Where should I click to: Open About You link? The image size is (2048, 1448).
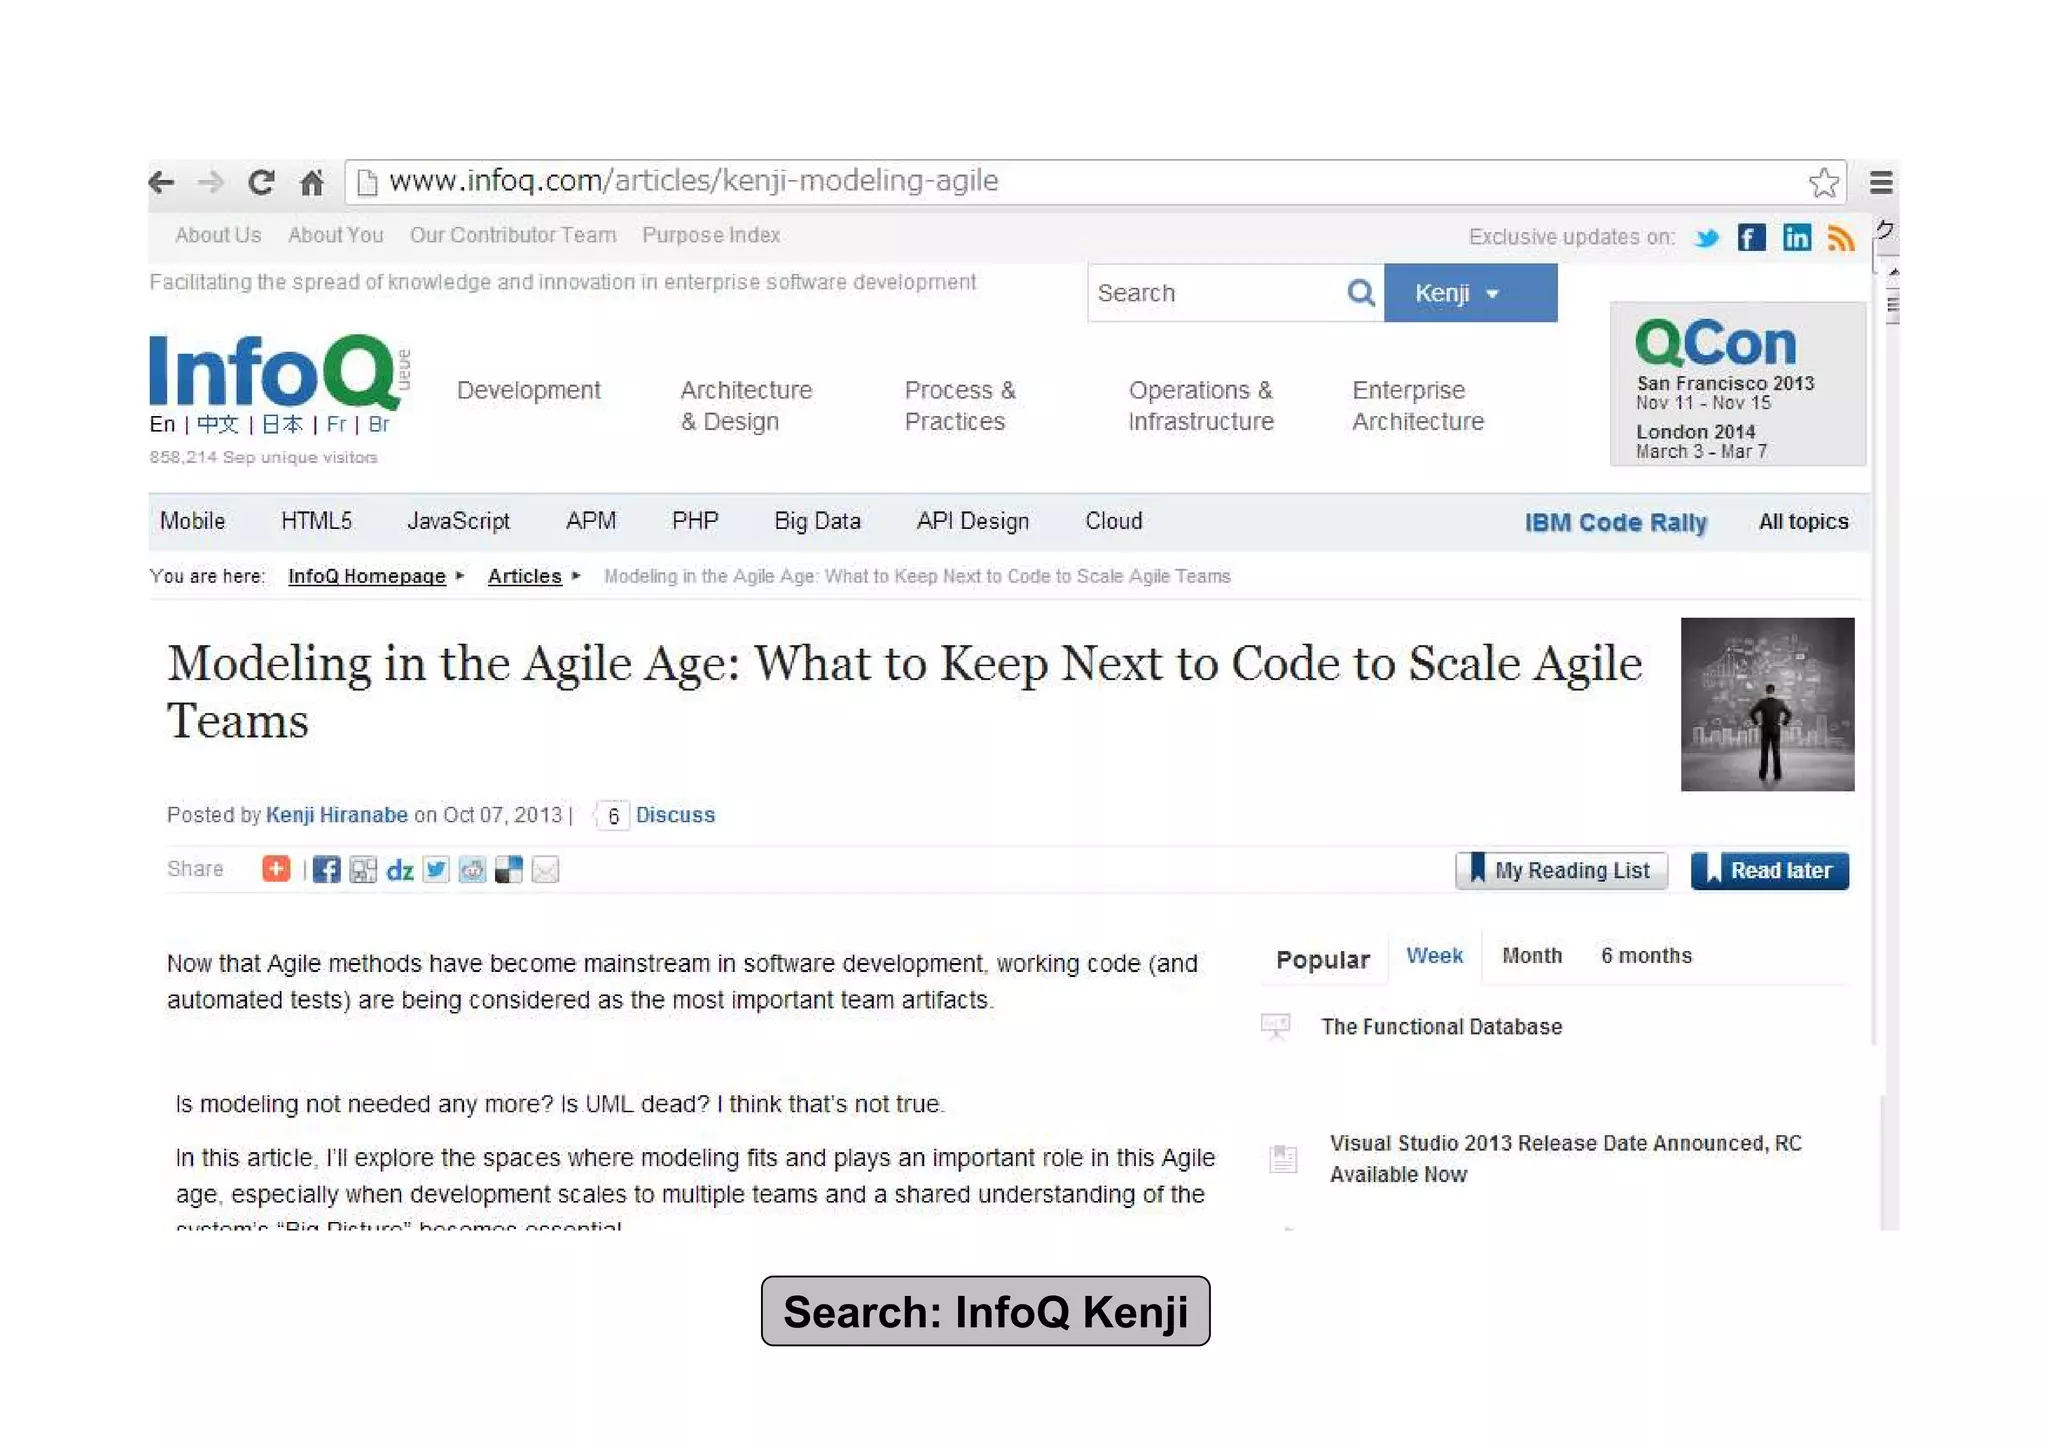point(335,235)
